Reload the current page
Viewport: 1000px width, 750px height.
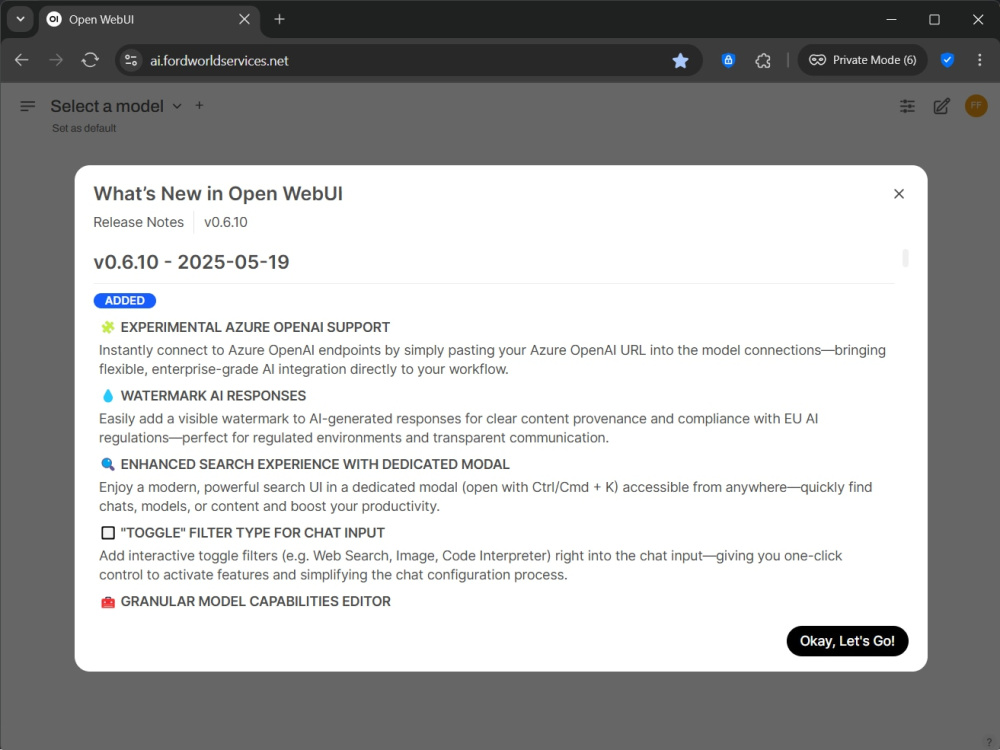point(90,60)
